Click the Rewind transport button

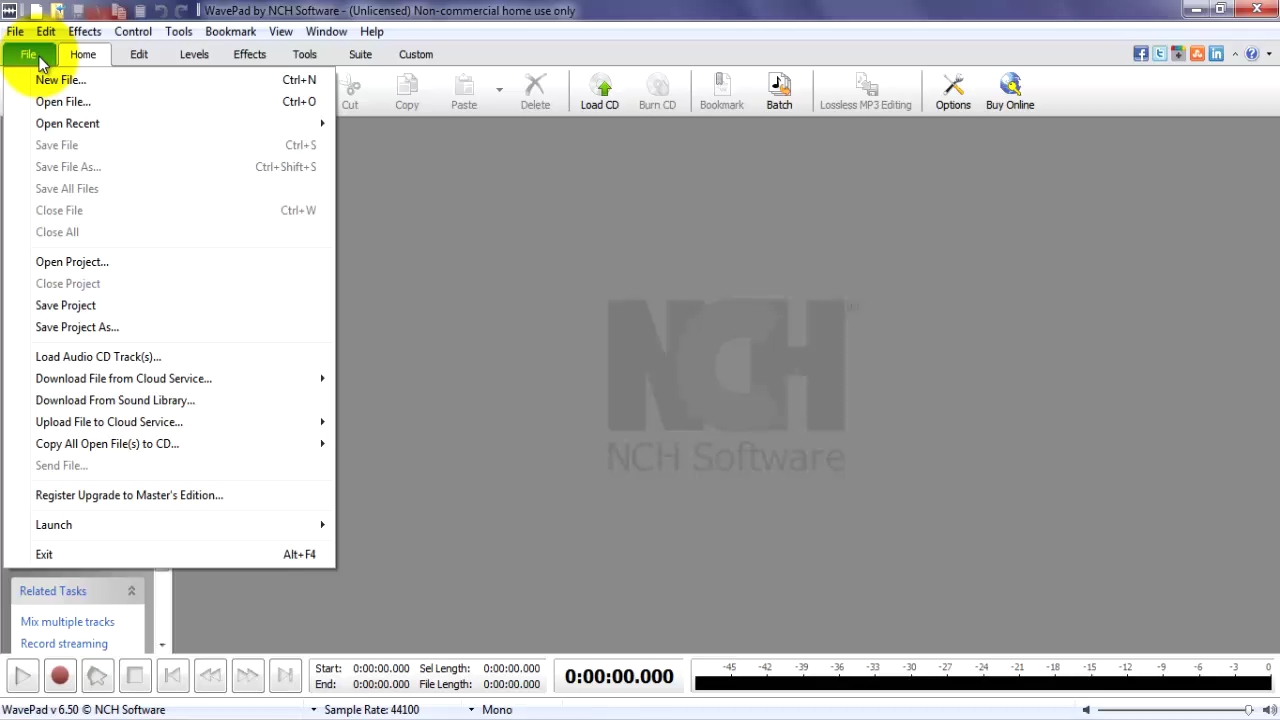click(x=210, y=676)
